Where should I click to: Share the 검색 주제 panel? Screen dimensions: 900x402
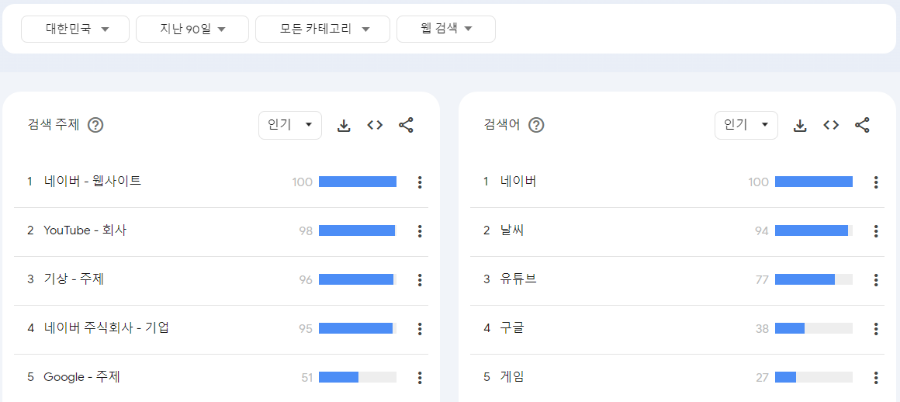click(406, 125)
